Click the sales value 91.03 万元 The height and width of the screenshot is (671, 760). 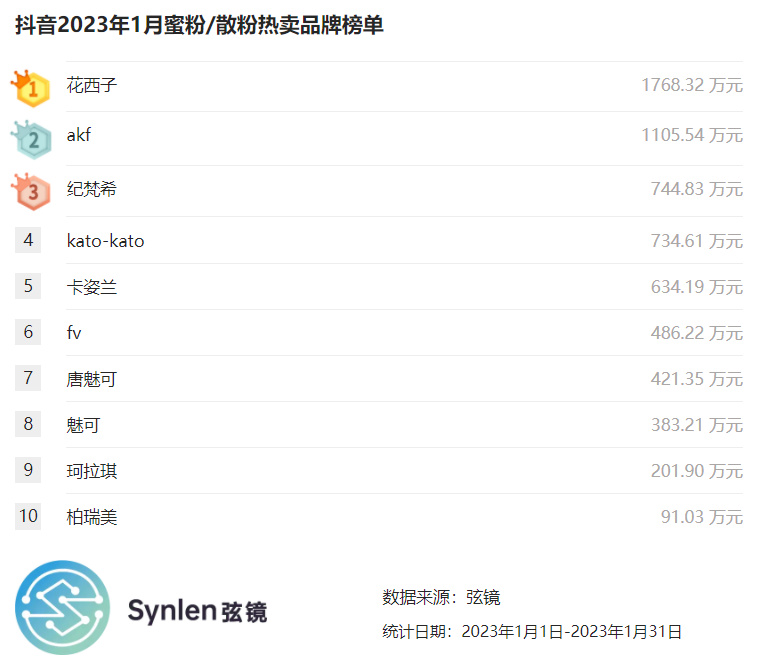click(701, 517)
